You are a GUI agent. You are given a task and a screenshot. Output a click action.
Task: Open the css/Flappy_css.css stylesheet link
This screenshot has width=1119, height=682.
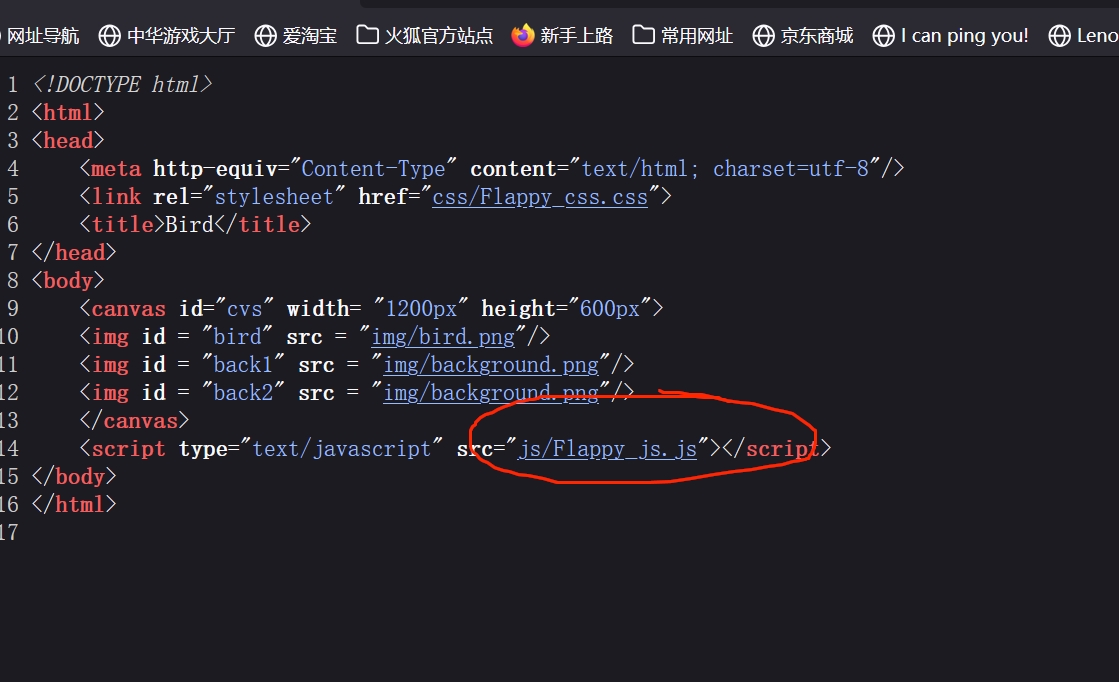(540, 197)
